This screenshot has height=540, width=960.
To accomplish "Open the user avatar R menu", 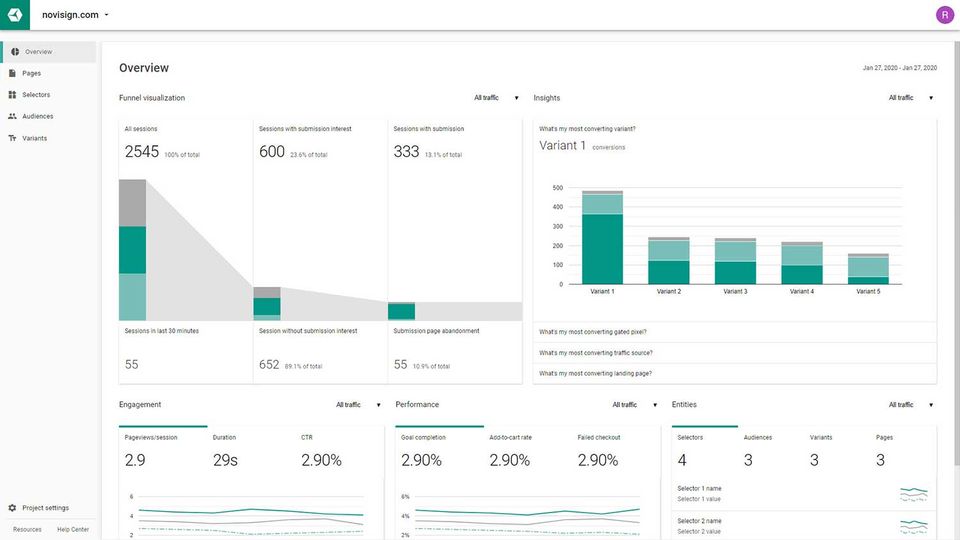I will pos(945,15).
